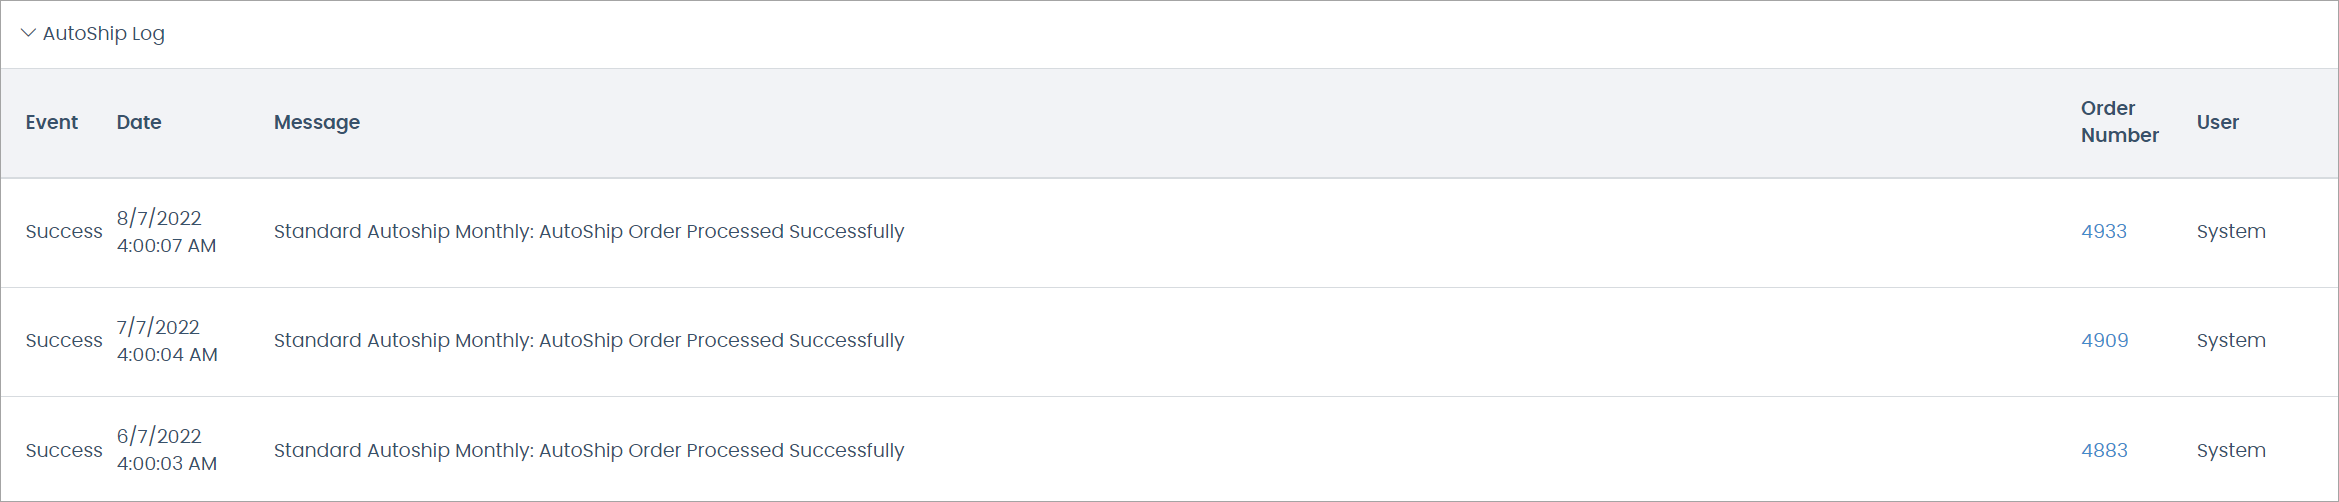This screenshot has height=502, width=2339.
Task: Open order number 4883 link
Action: tap(2104, 450)
